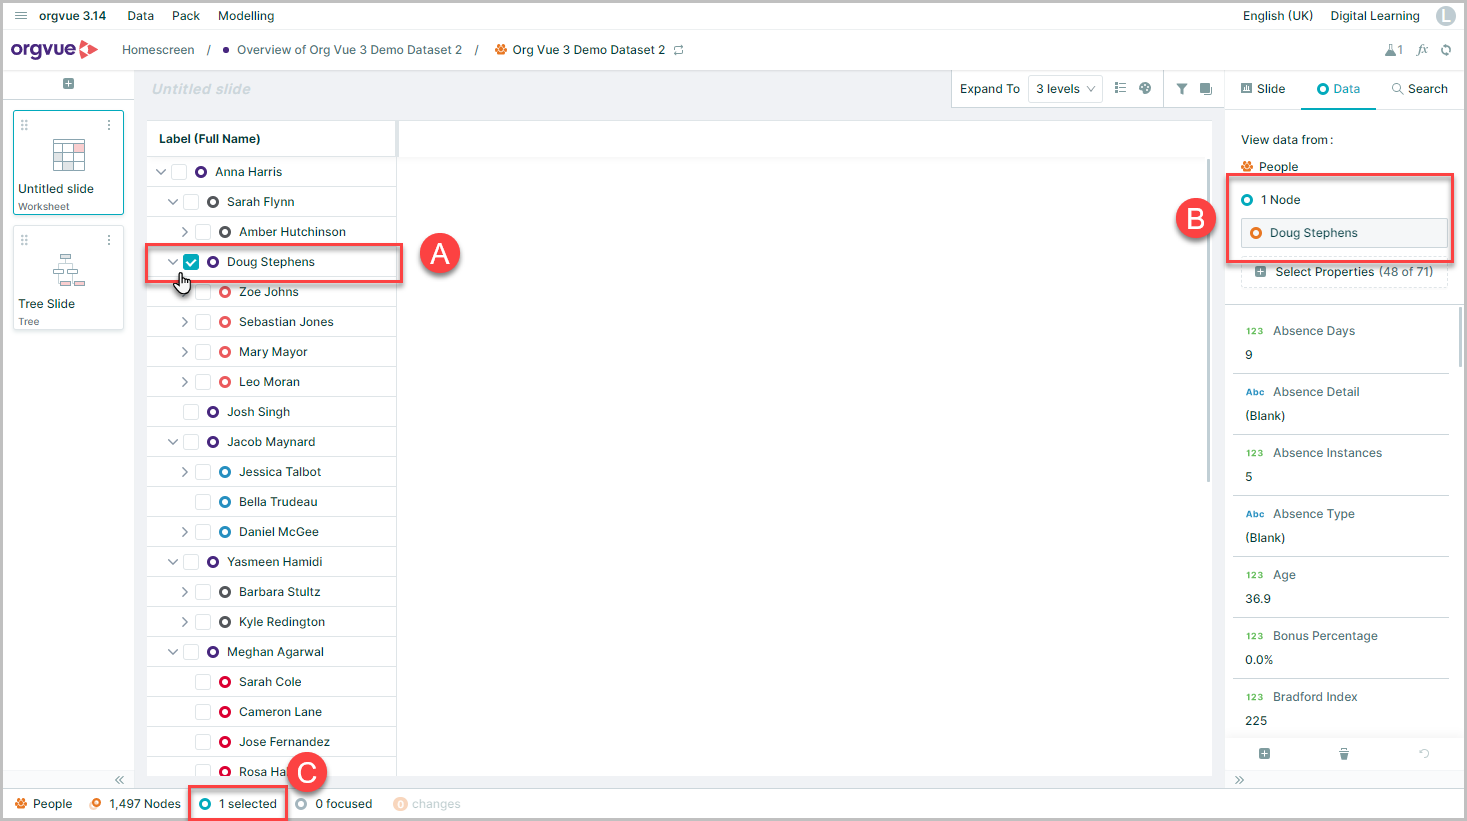
Task: Open options menu of Untitled slide thumbnail
Action: [x=109, y=125]
